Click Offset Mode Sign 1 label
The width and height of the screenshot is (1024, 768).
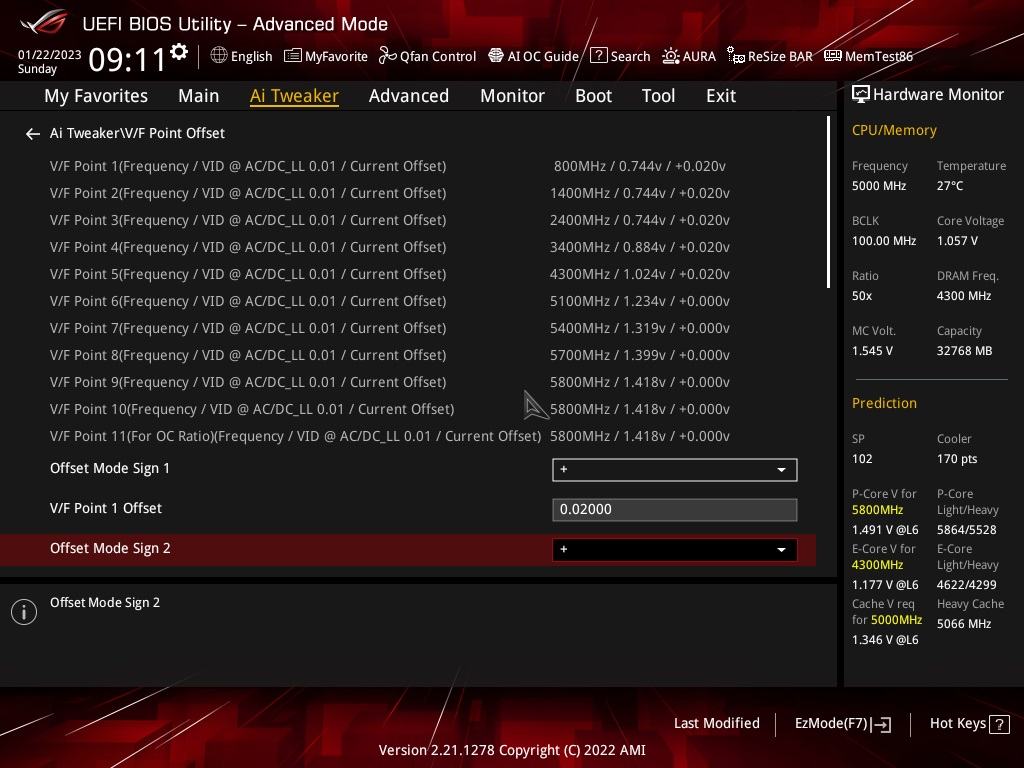click(x=110, y=469)
